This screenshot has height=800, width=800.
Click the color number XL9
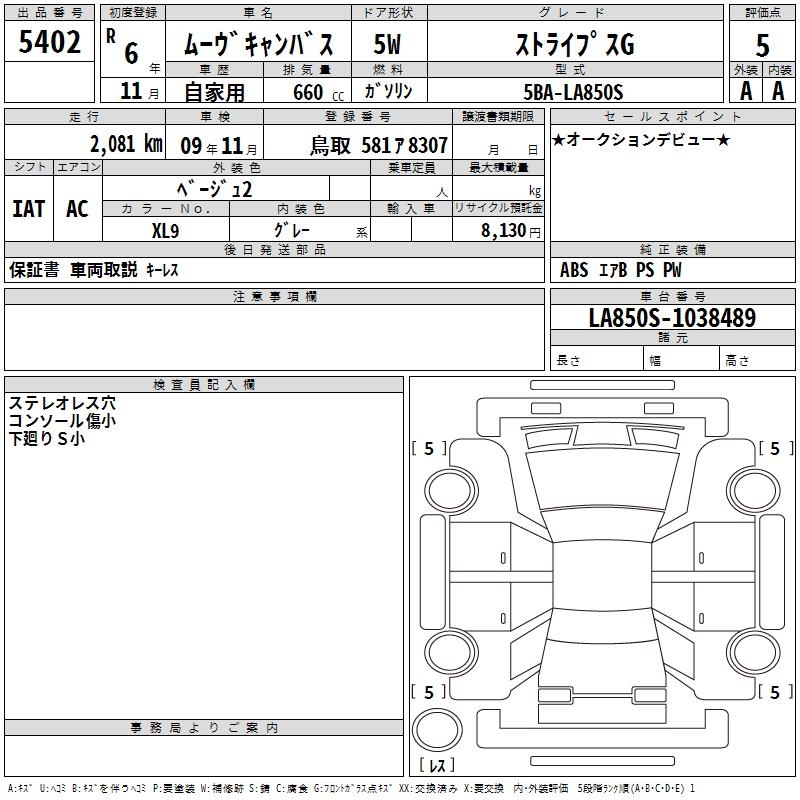click(x=165, y=231)
